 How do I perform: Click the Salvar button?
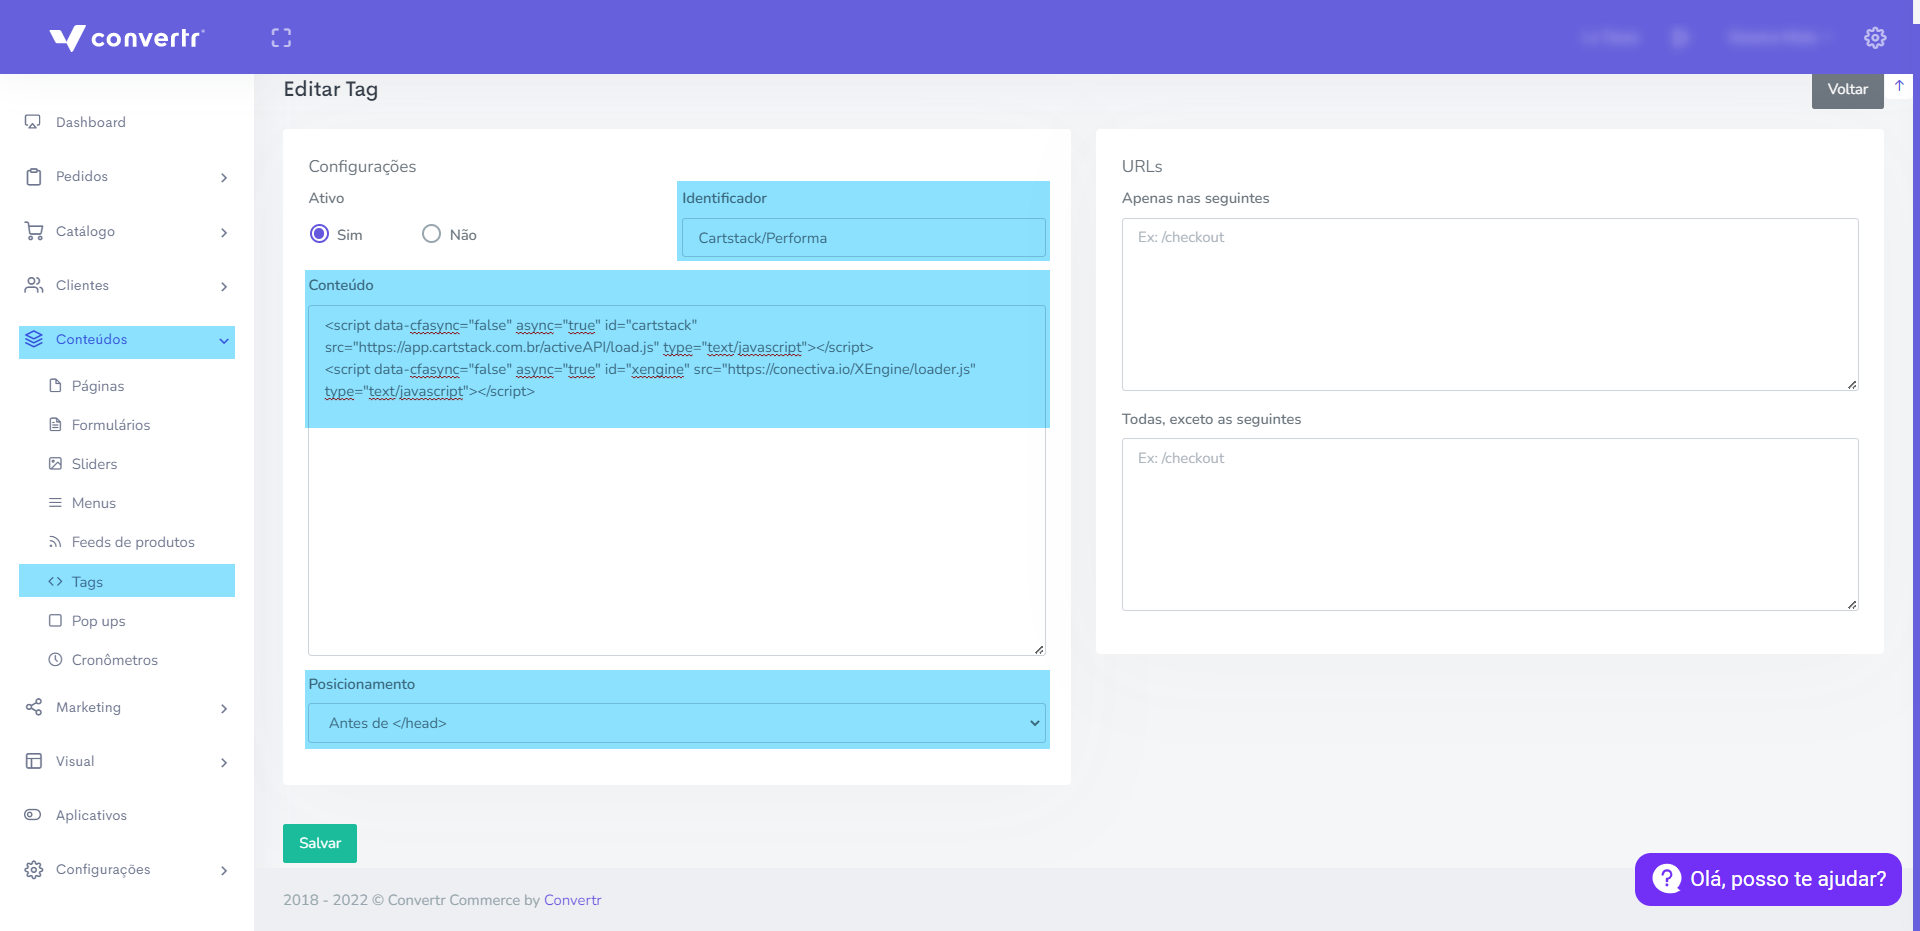pos(320,843)
